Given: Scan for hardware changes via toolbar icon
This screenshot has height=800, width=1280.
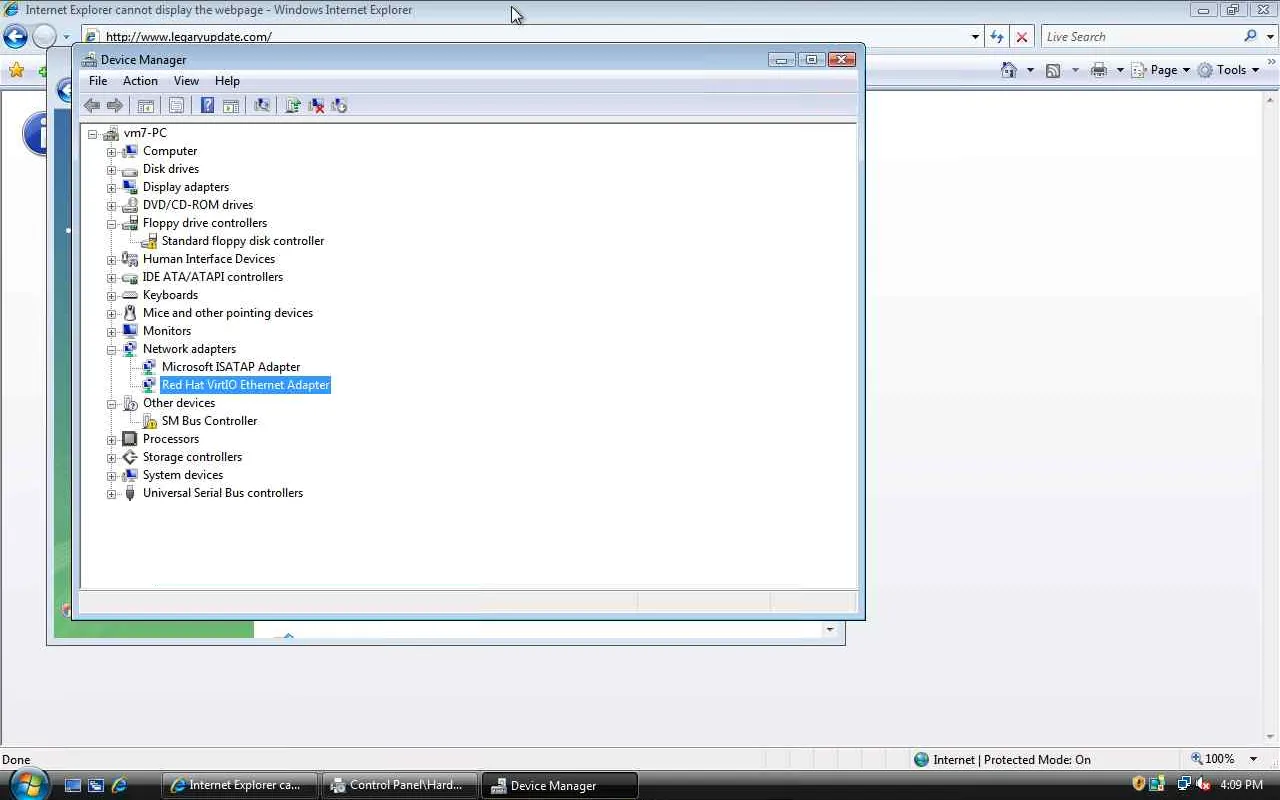Looking at the screenshot, I should pos(262,105).
